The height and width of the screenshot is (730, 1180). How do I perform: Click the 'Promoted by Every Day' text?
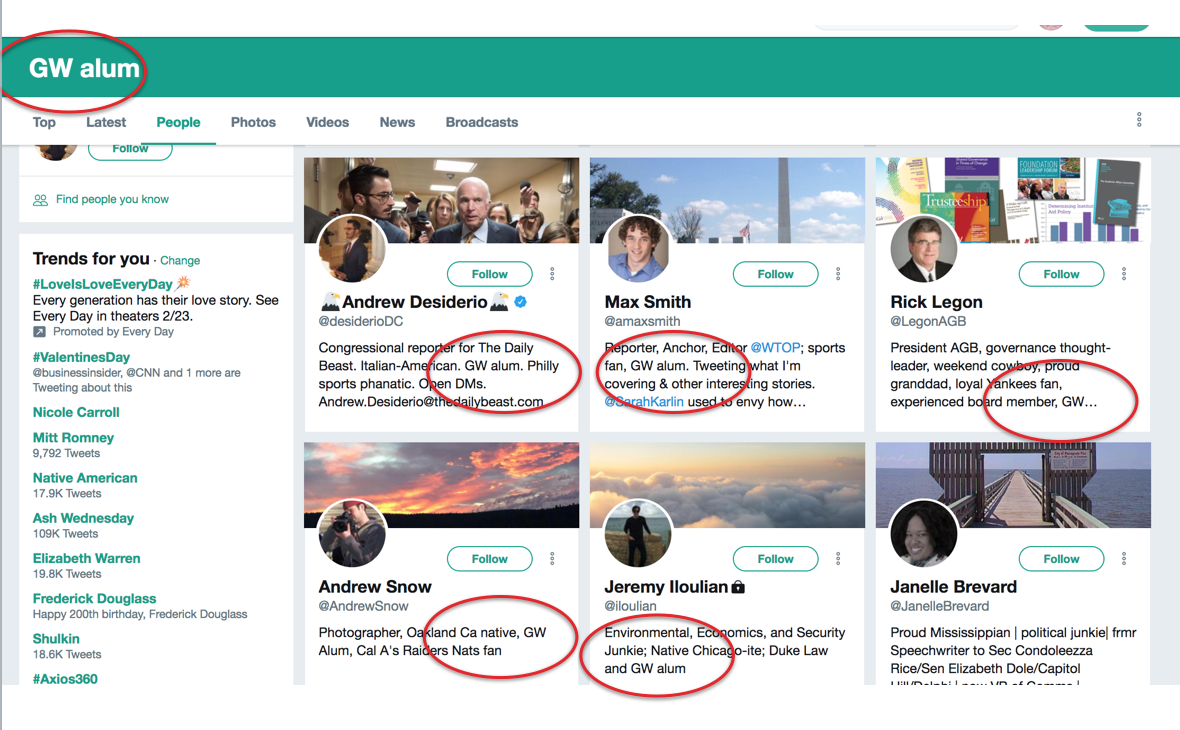pyautogui.click(x=113, y=332)
